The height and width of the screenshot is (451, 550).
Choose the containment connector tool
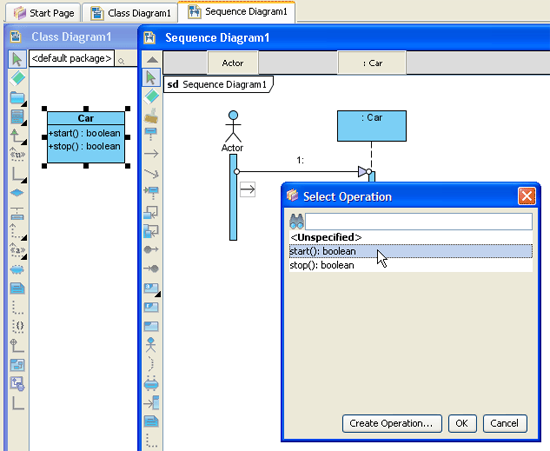point(17,346)
